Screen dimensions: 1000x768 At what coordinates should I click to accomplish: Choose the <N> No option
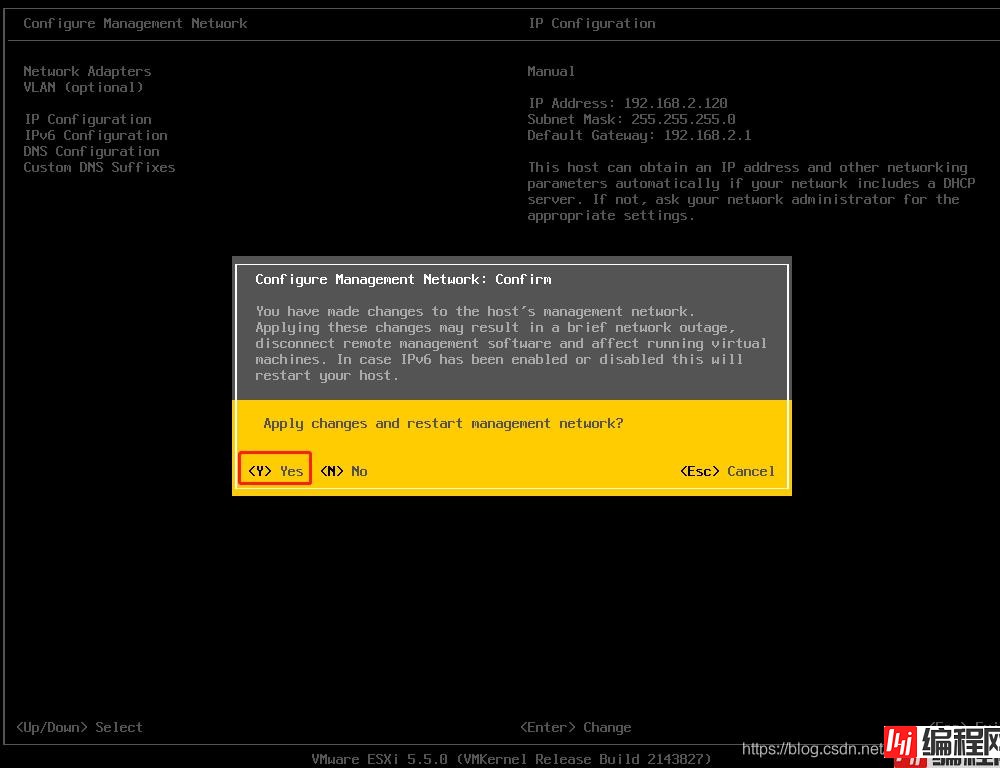343,471
